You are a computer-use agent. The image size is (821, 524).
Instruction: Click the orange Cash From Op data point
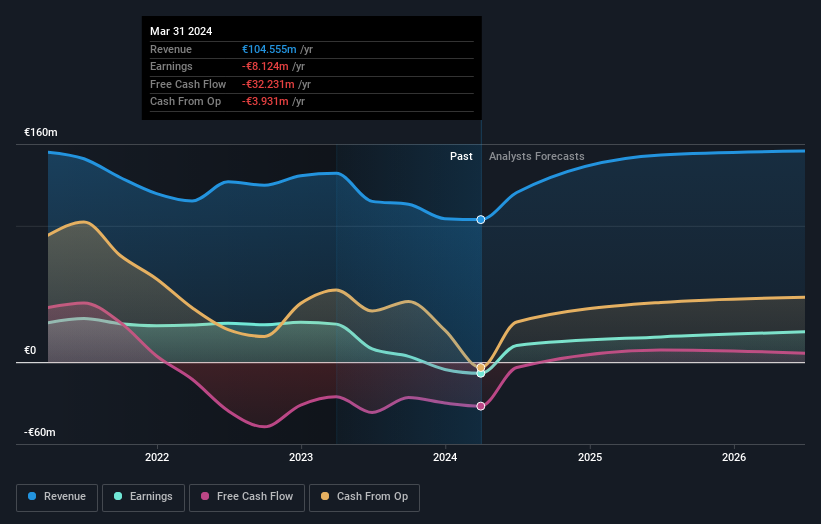point(481,367)
